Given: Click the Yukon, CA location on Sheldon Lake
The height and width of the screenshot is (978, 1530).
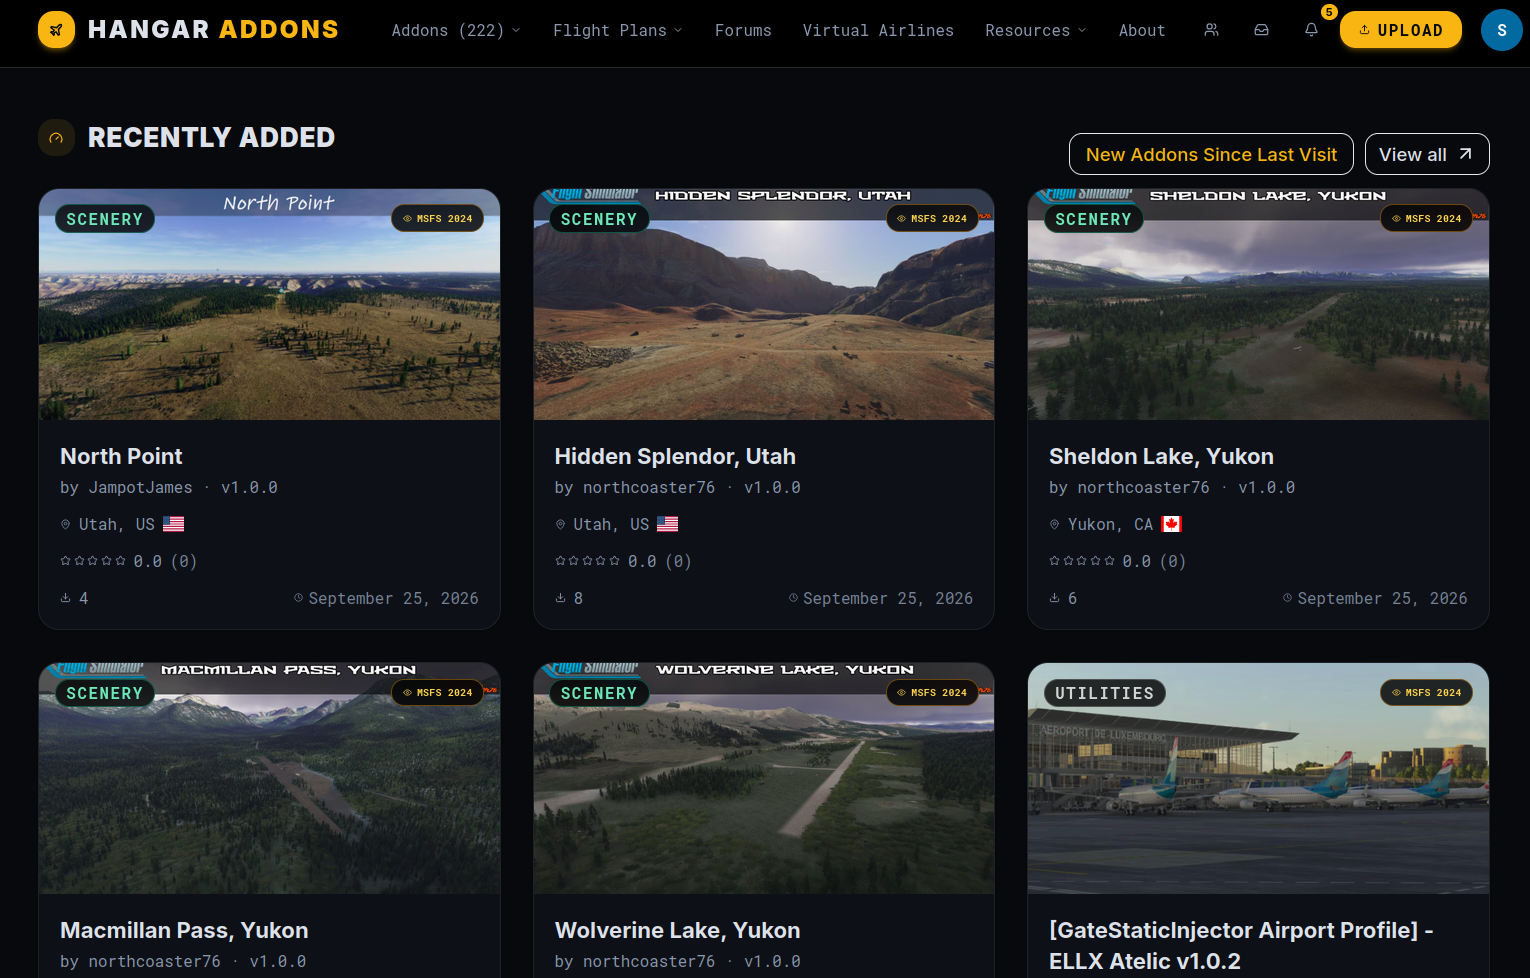Looking at the screenshot, I should pos(1110,524).
